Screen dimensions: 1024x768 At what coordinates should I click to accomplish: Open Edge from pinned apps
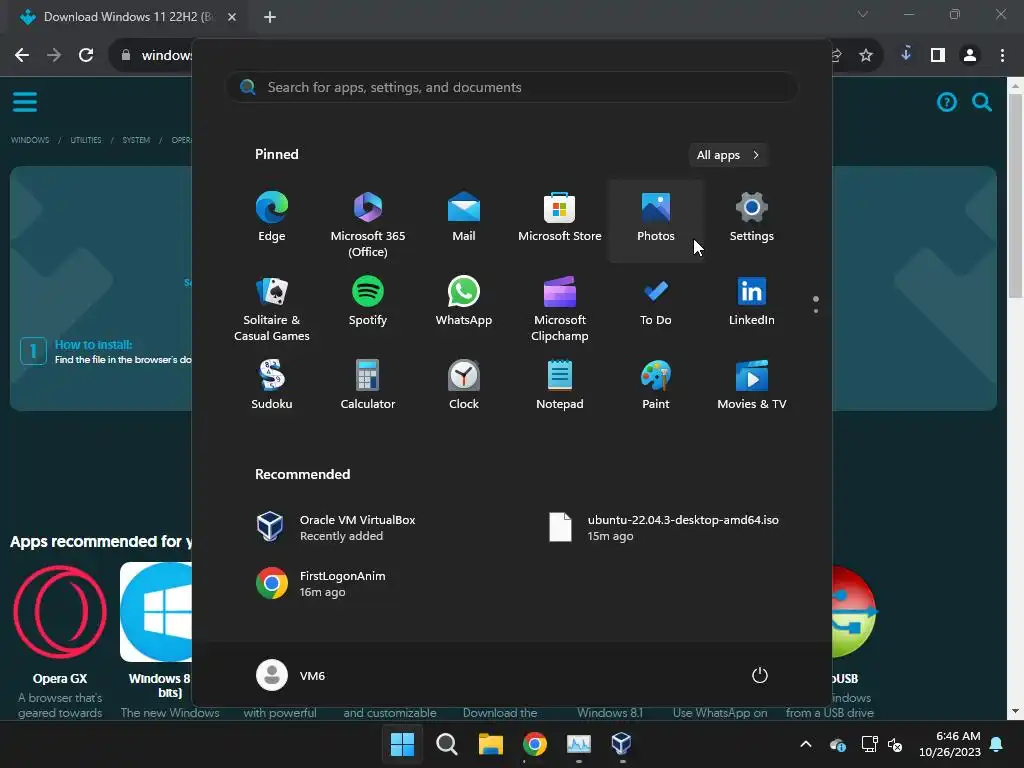pos(272,219)
